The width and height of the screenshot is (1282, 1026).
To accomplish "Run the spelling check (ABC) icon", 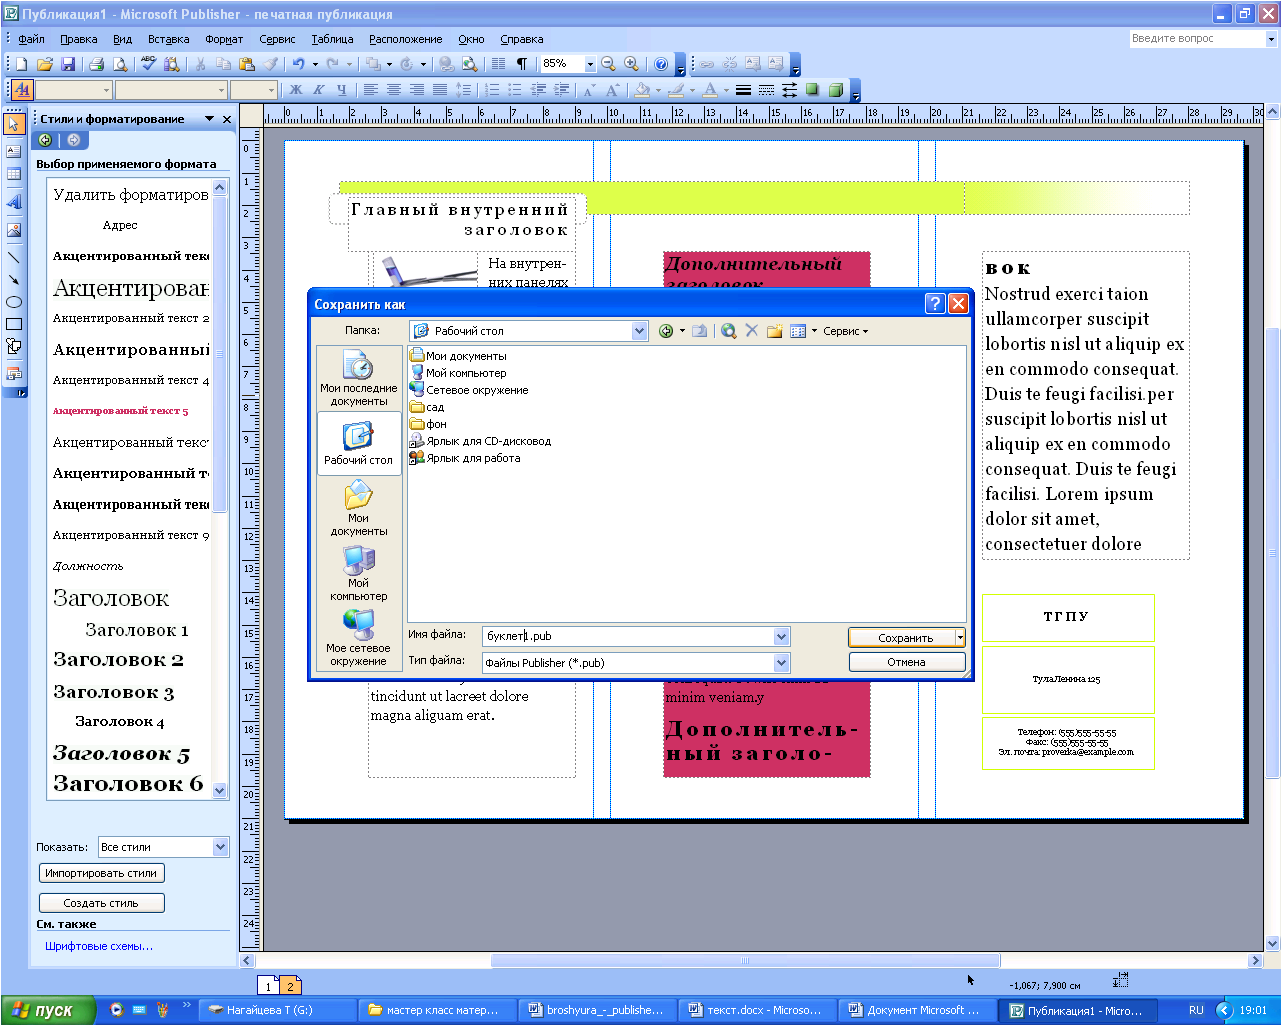I will (x=149, y=64).
